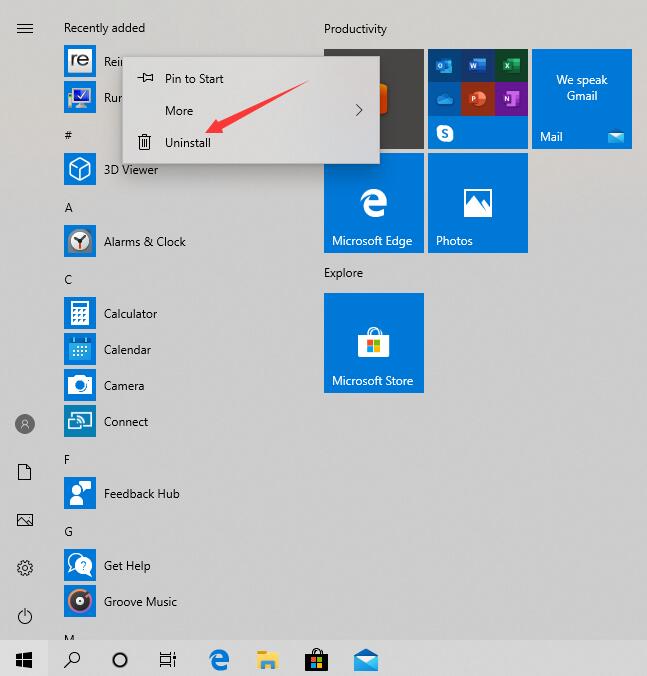Open the Microsoft Store tile

coord(374,343)
